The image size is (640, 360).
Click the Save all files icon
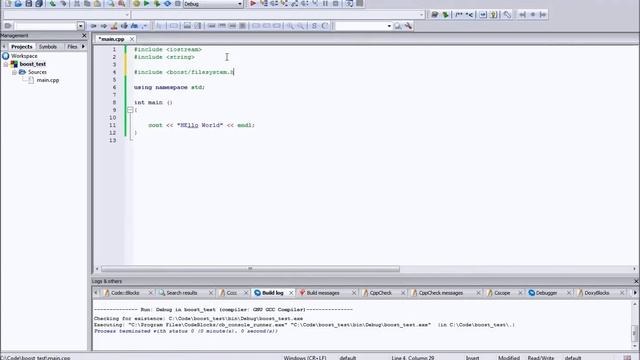pos(39,3)
